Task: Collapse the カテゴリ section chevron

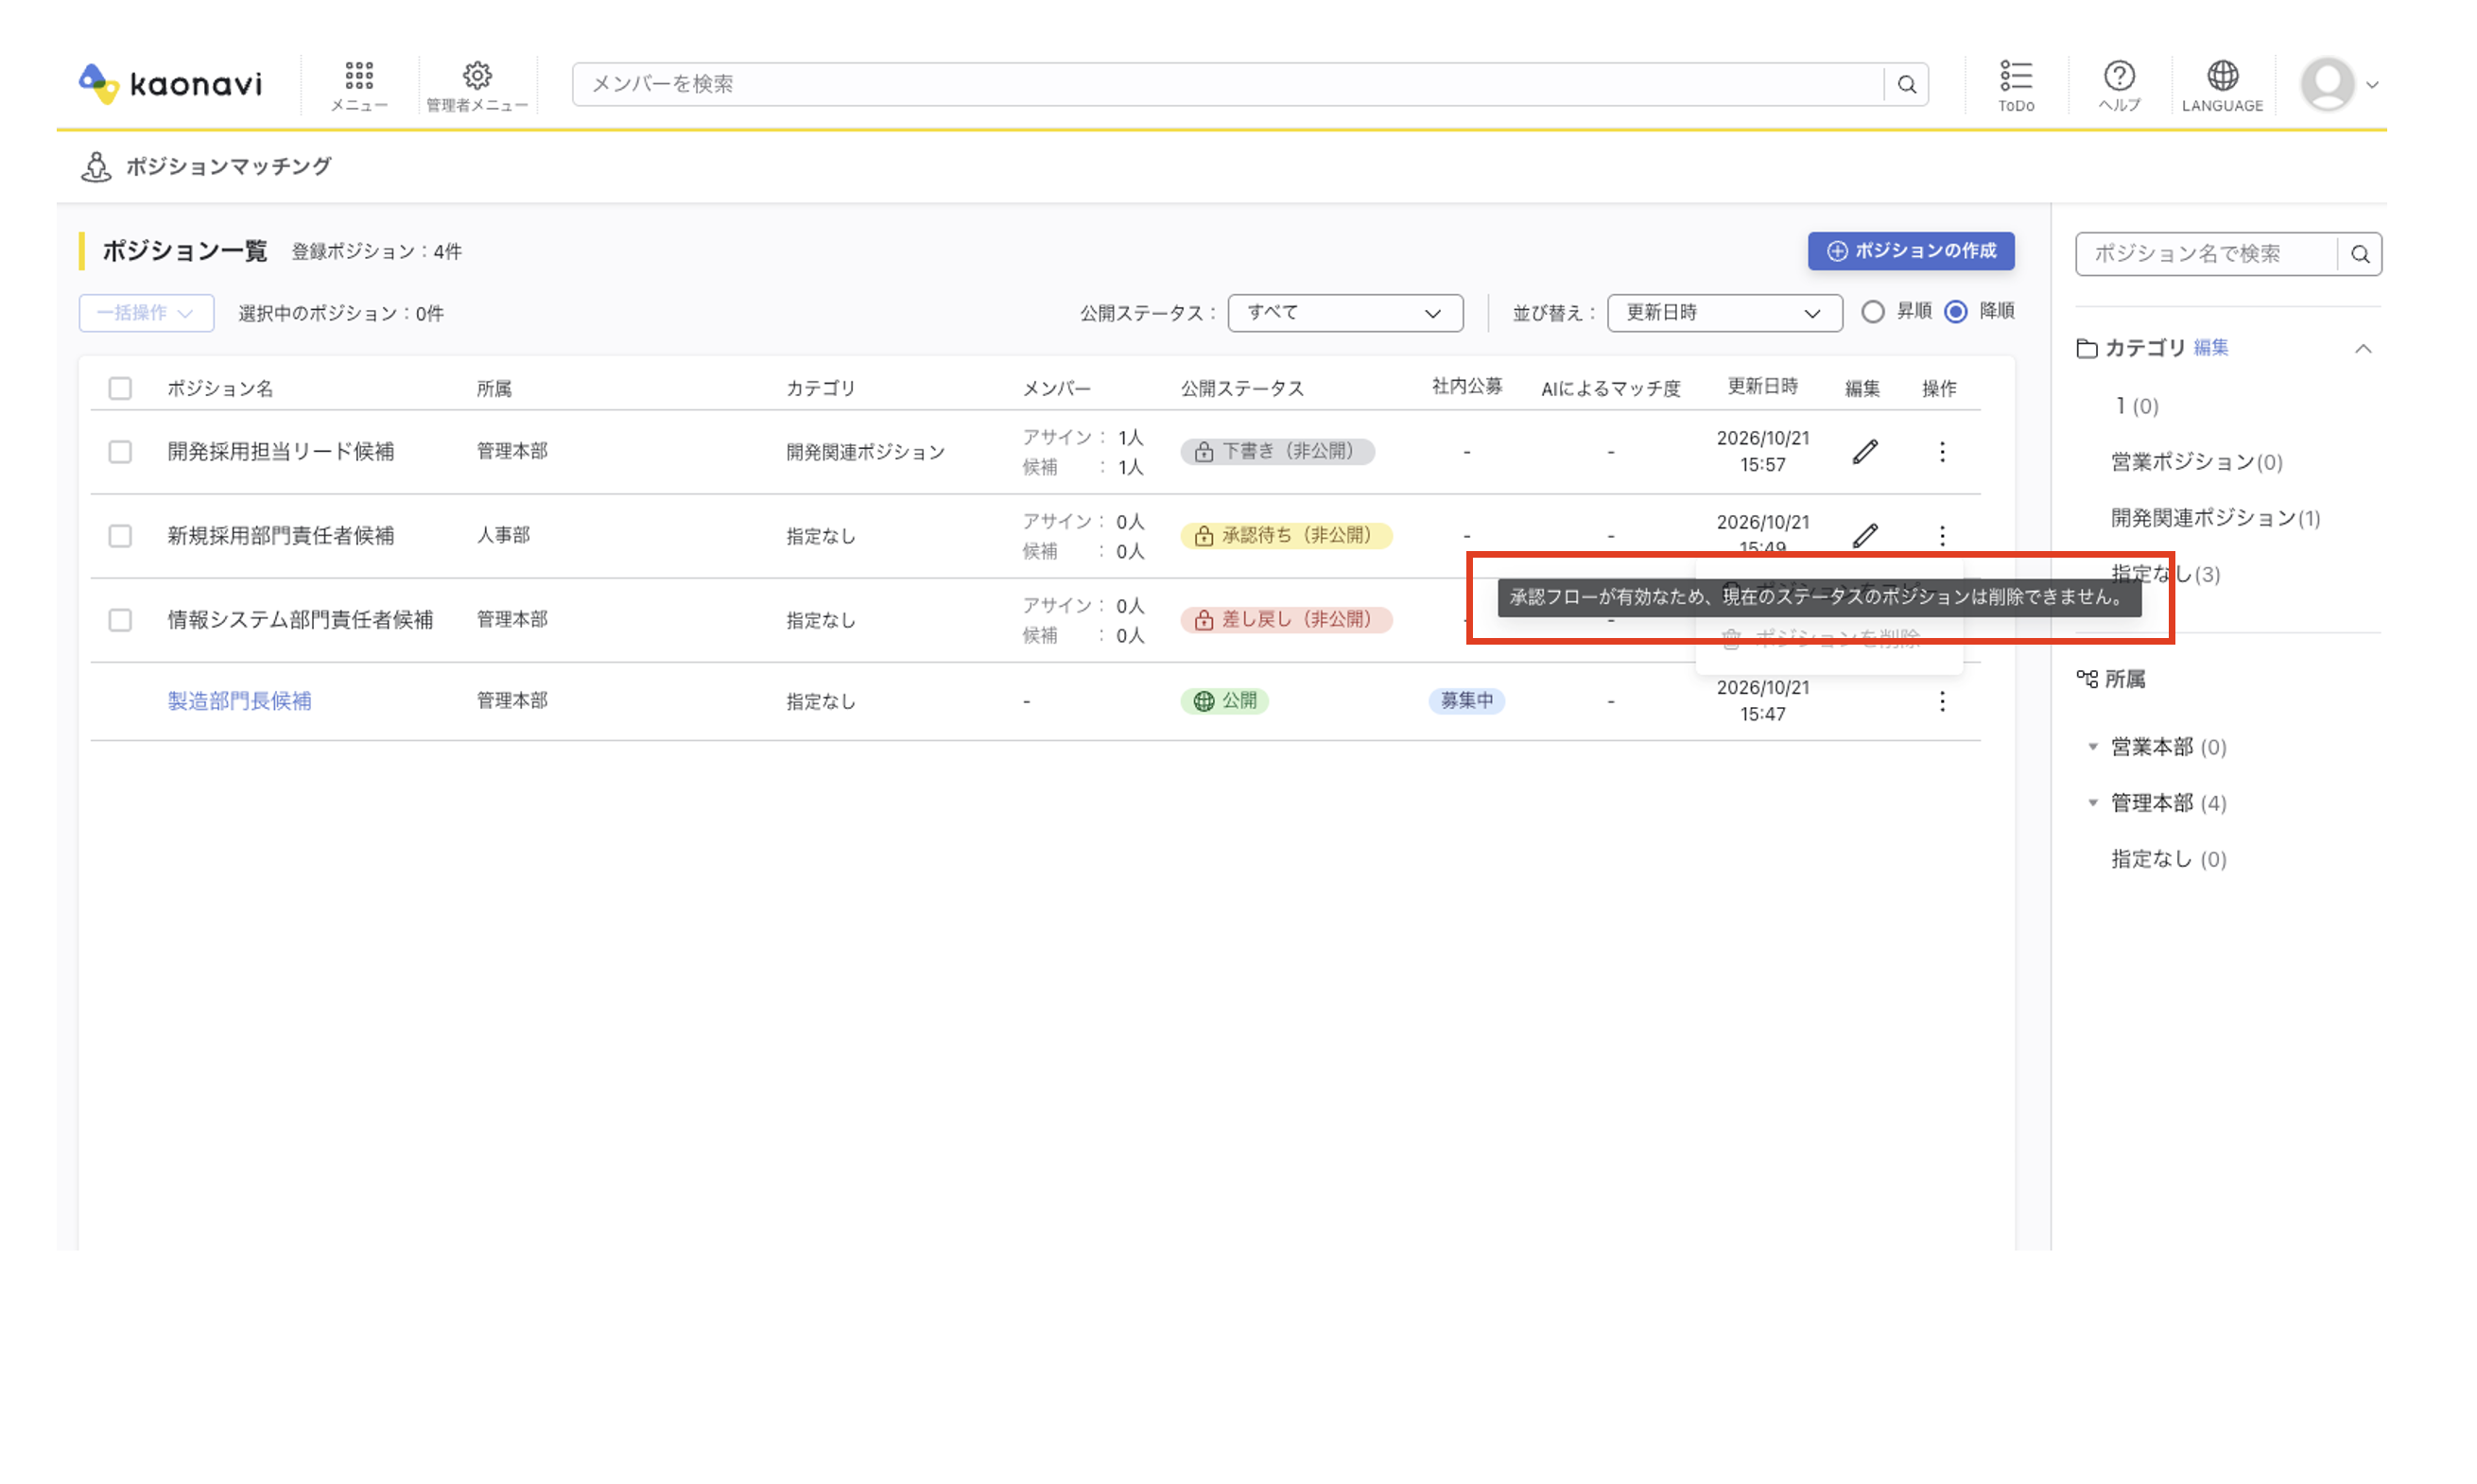Action: click(2362, 348)
